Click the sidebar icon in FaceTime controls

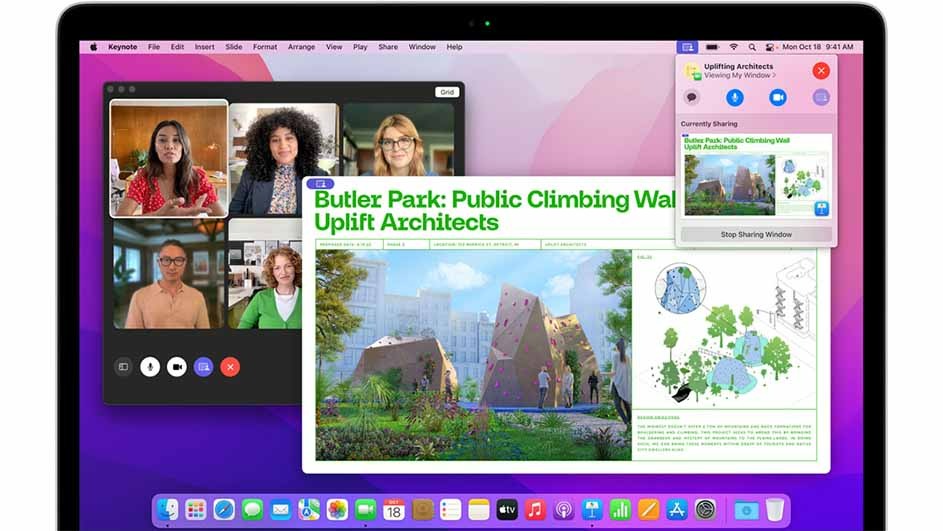(x=124, y=367)
